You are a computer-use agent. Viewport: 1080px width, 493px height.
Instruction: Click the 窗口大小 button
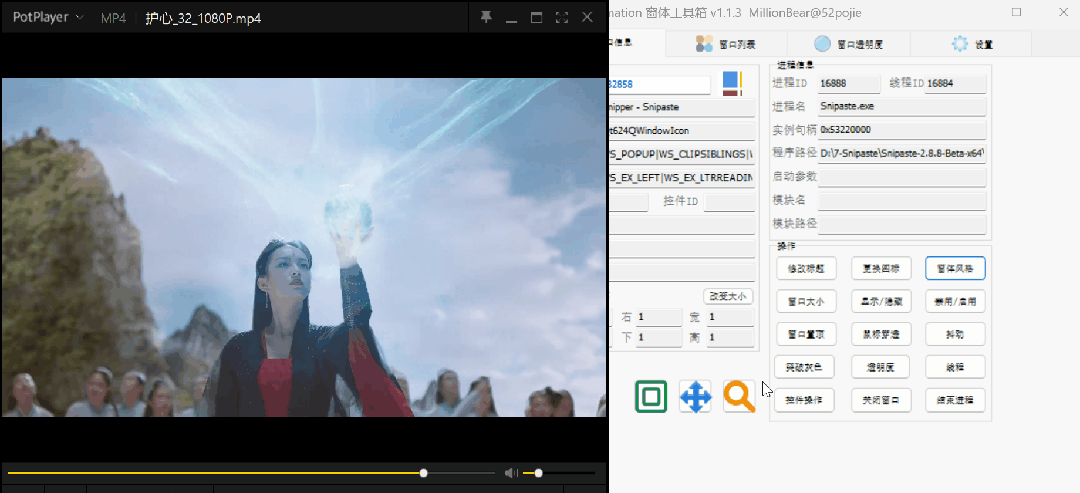(806, 301)
